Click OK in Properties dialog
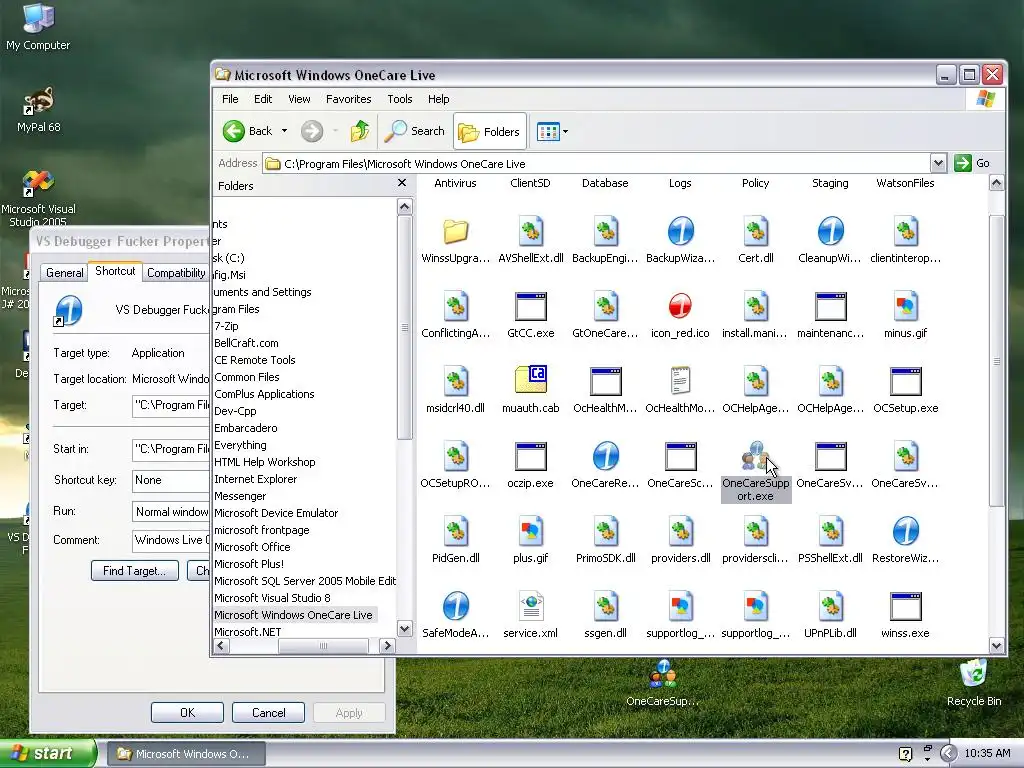The width and height of the screenshot is (1024, 768). tap(187, 712)
